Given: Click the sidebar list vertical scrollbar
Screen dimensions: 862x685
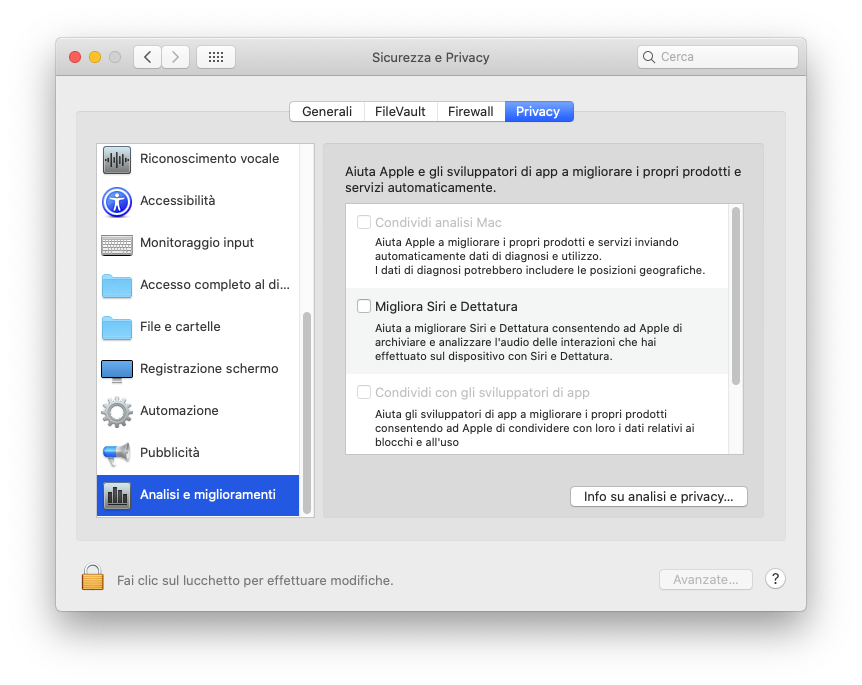Looking at the screenshot, I should point(307,410).
